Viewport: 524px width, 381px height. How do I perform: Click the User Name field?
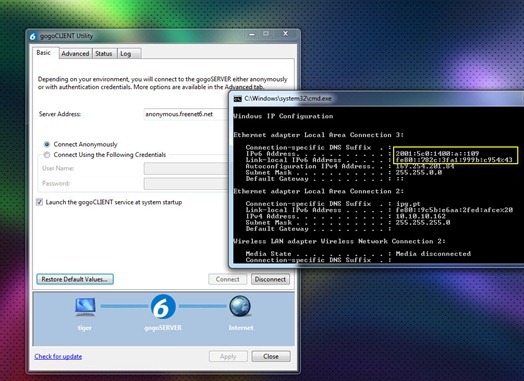pos(186,168)
